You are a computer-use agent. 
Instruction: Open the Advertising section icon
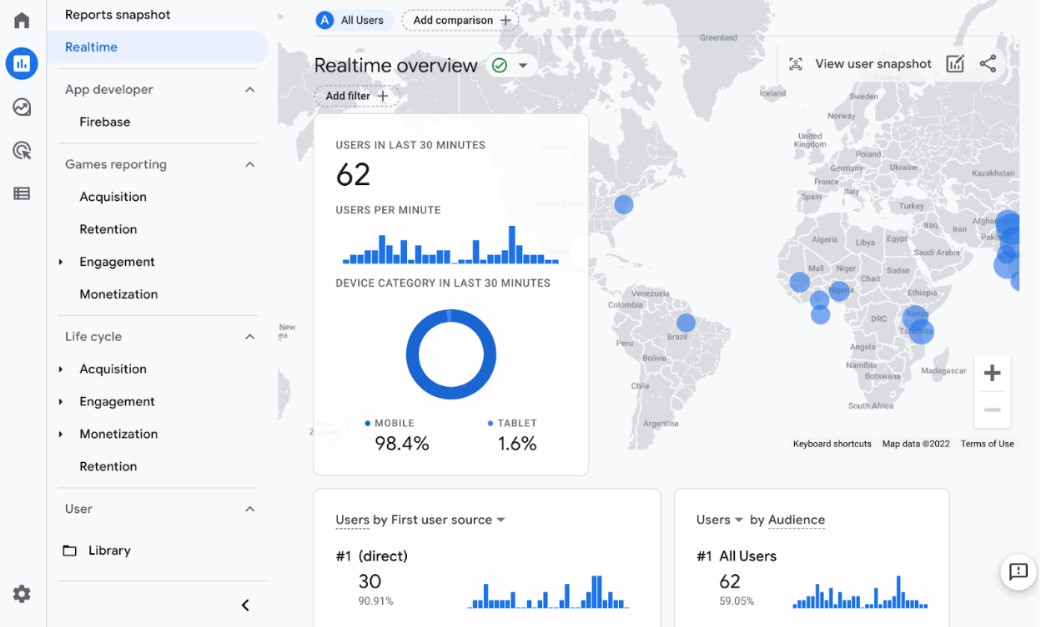(x=21, y=149)
